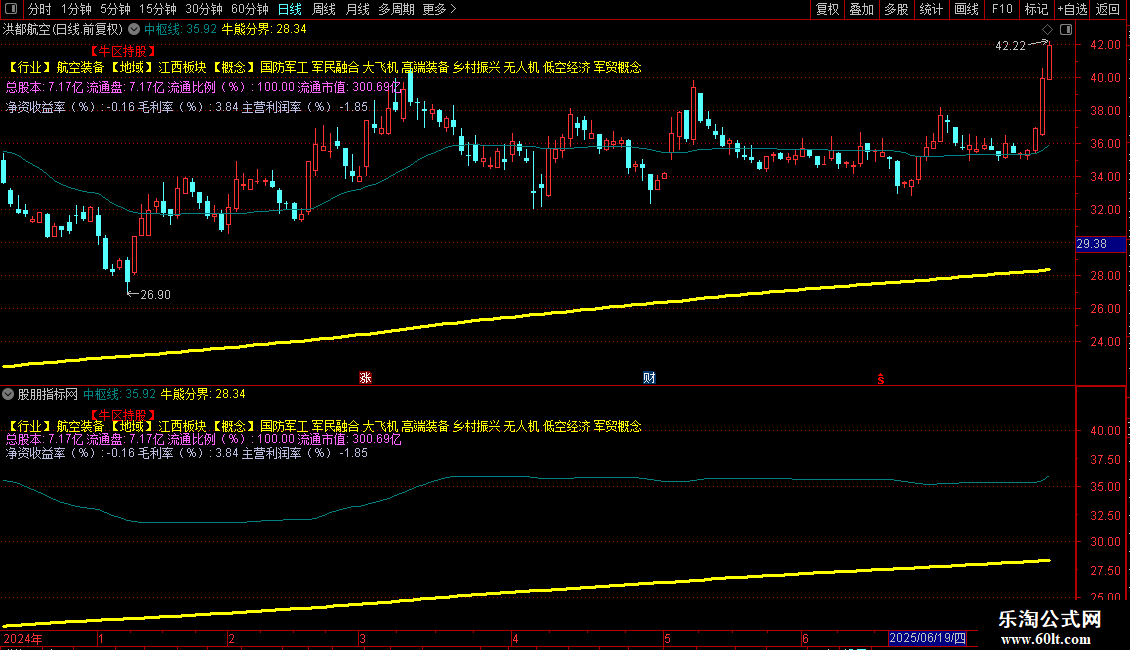1130x650 pixels.
Task: Click month 5 on the time axis
Action: click(x=667, y=638)
